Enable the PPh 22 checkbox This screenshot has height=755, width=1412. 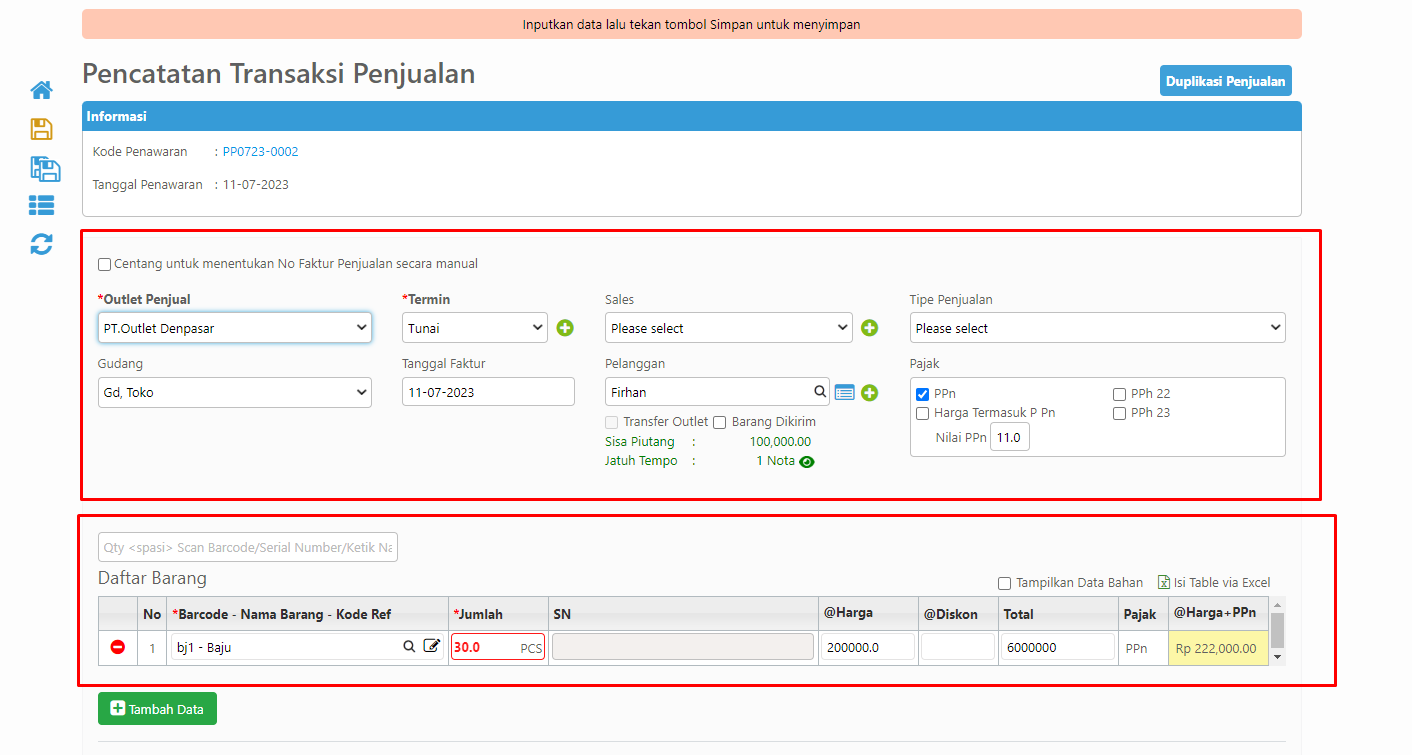(x=1120, y=394)
